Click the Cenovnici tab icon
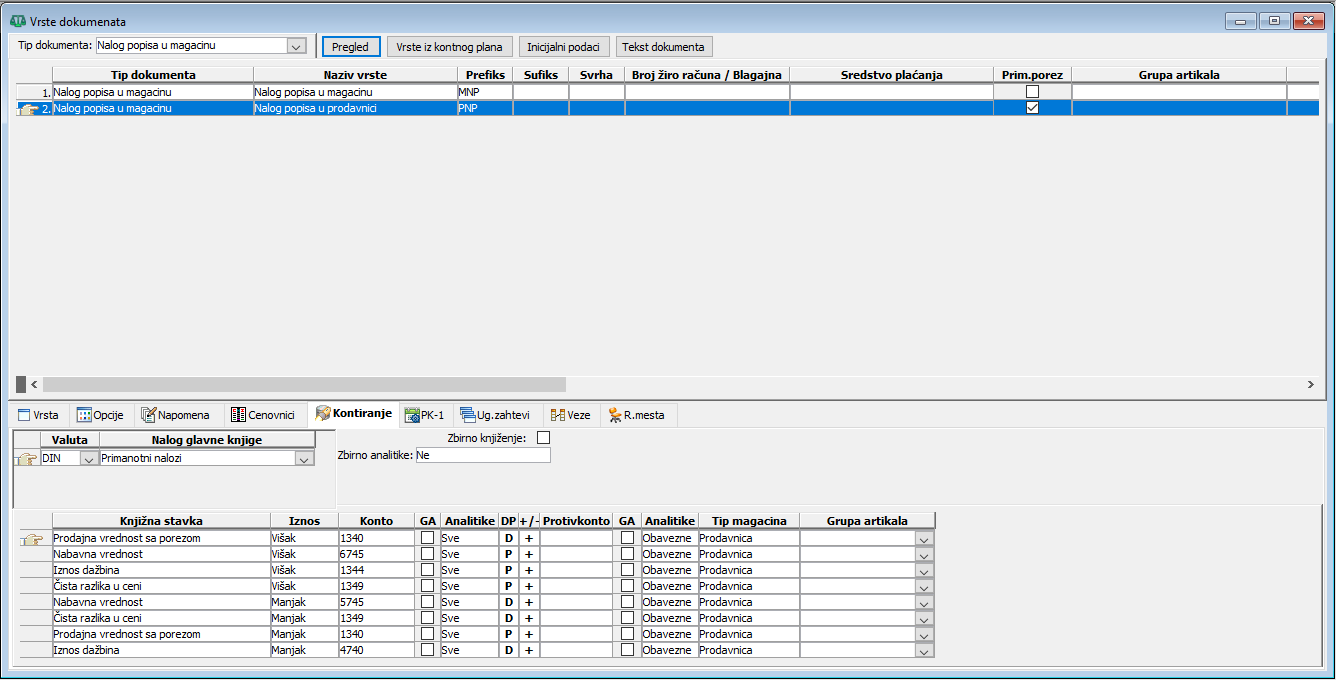 [238, 415]
